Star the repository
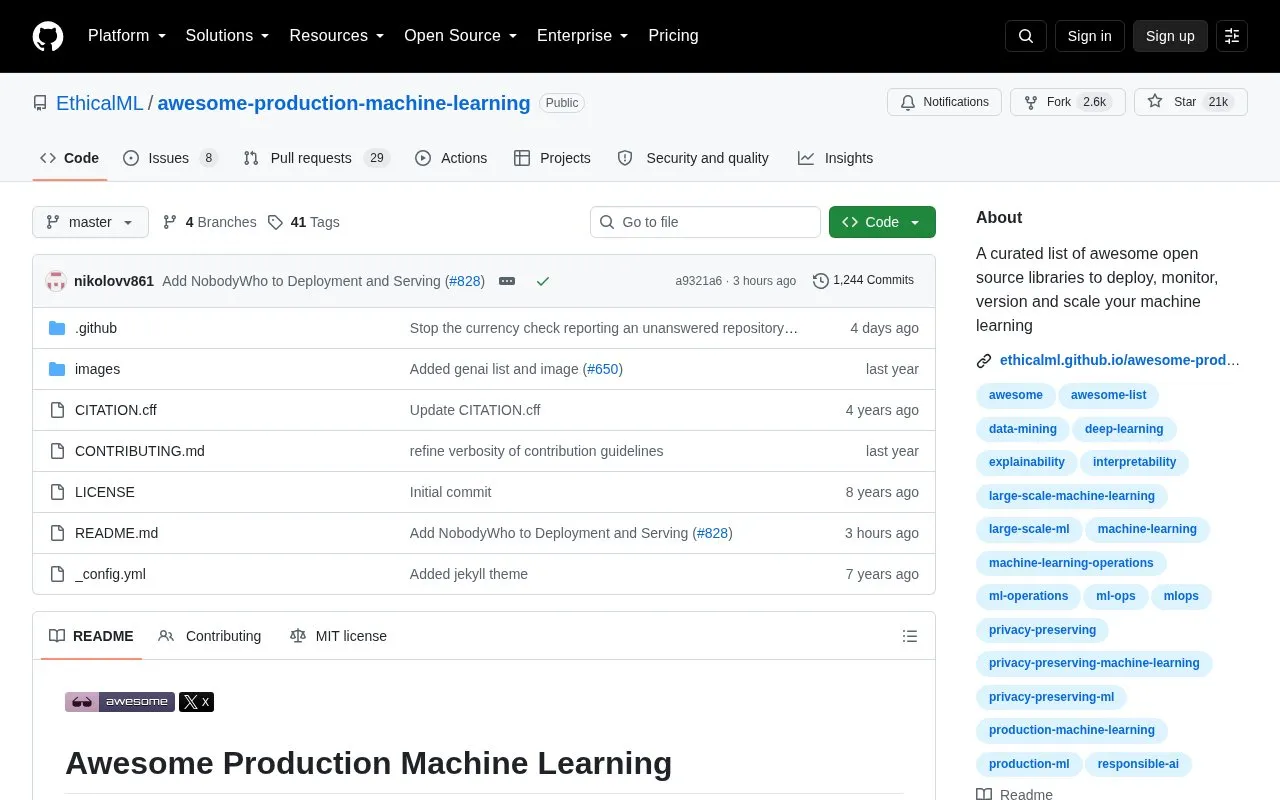The image size is (1280, 800). tap(1191, 102)
